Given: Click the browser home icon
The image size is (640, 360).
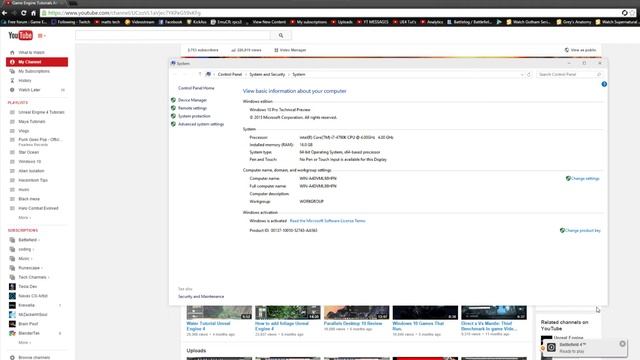Looking at the screenshot, I should click(33, 13).
